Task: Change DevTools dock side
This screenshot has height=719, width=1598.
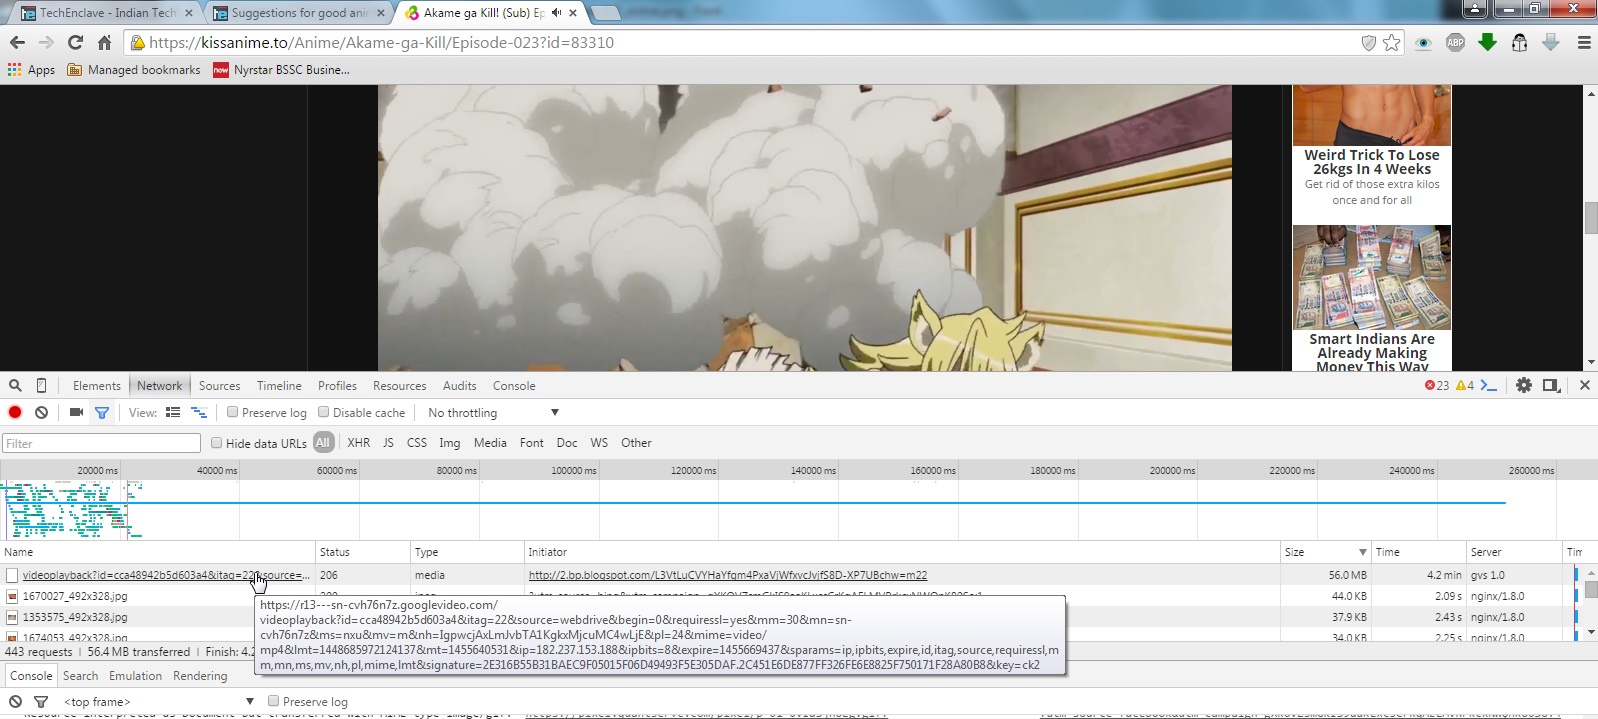Action: 1551,385
